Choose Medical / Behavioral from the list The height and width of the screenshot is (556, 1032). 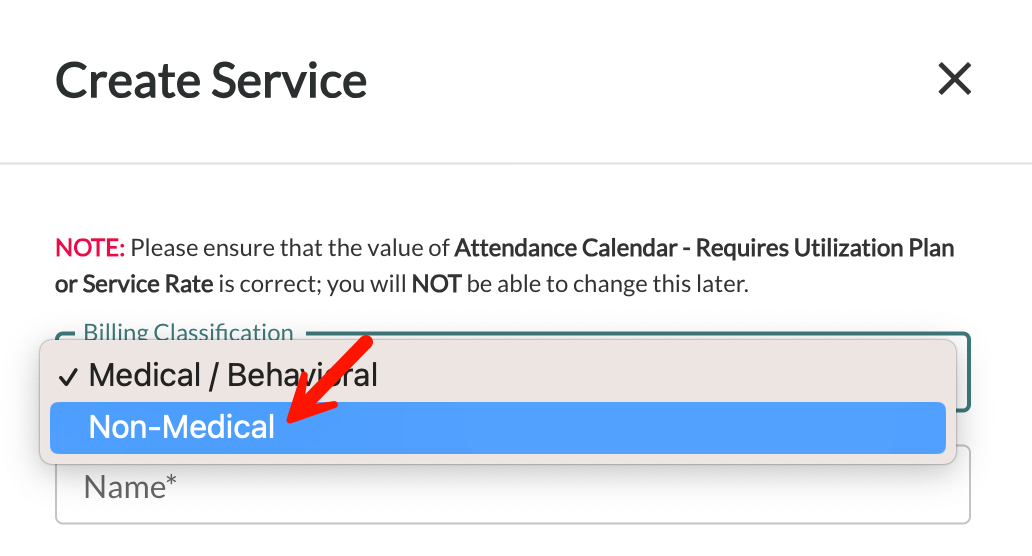tap(498, 375)
